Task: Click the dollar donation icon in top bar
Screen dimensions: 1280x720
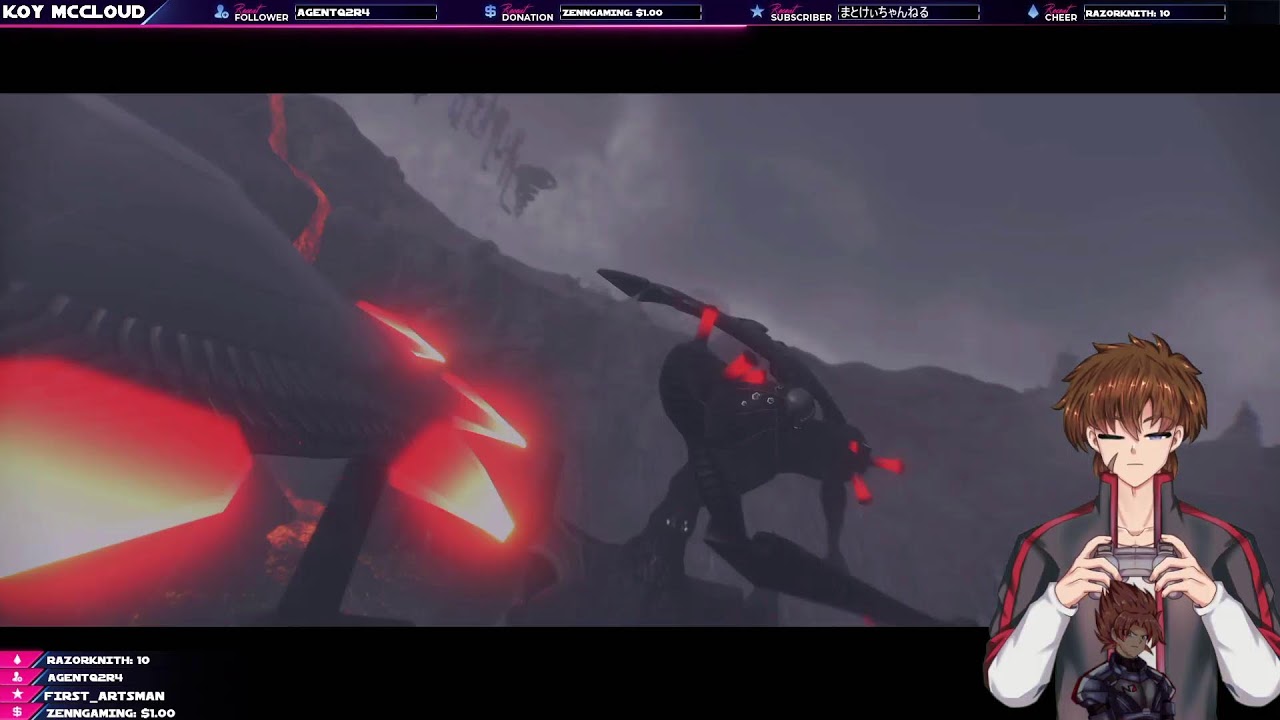Action: 490,12
